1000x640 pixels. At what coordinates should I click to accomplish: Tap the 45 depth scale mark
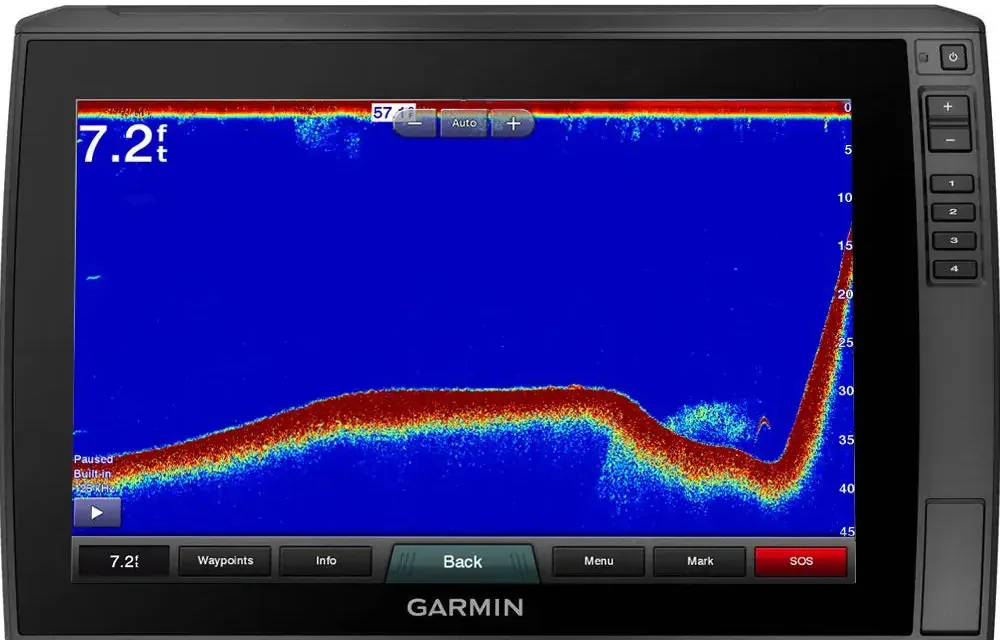pyautogui.click(x=847, y=532)
